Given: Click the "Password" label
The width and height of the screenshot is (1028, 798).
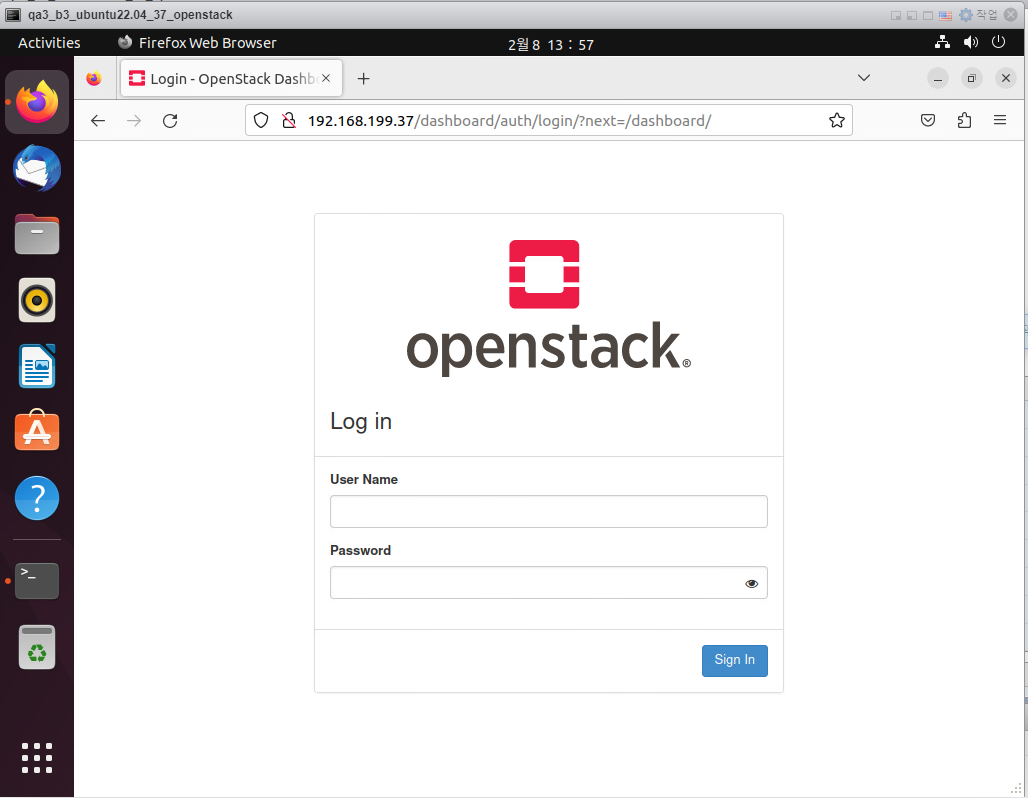Looking at the screenshot, I should coord(361,550).
